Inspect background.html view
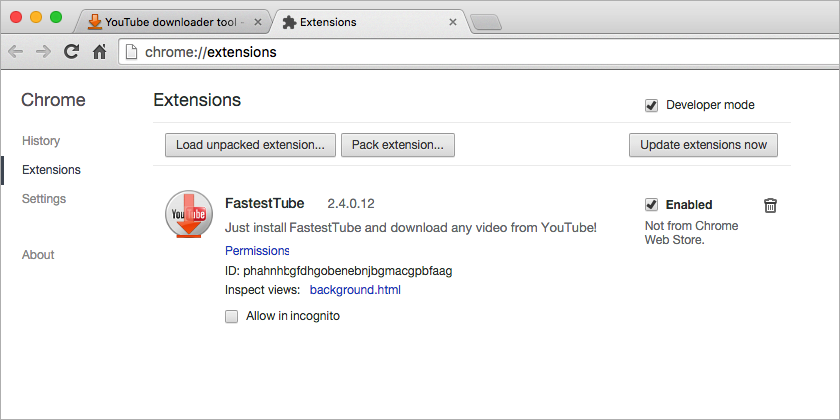 click(355, 290)
